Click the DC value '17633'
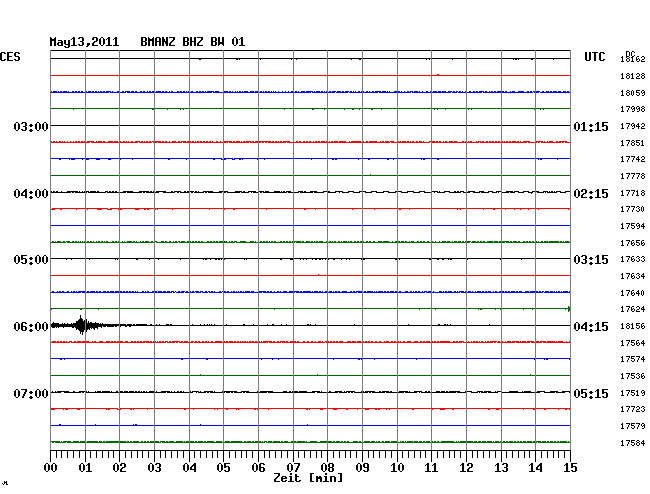Viewport: 650px width, 494px height. pyautogui.click(x=633, y=259)
